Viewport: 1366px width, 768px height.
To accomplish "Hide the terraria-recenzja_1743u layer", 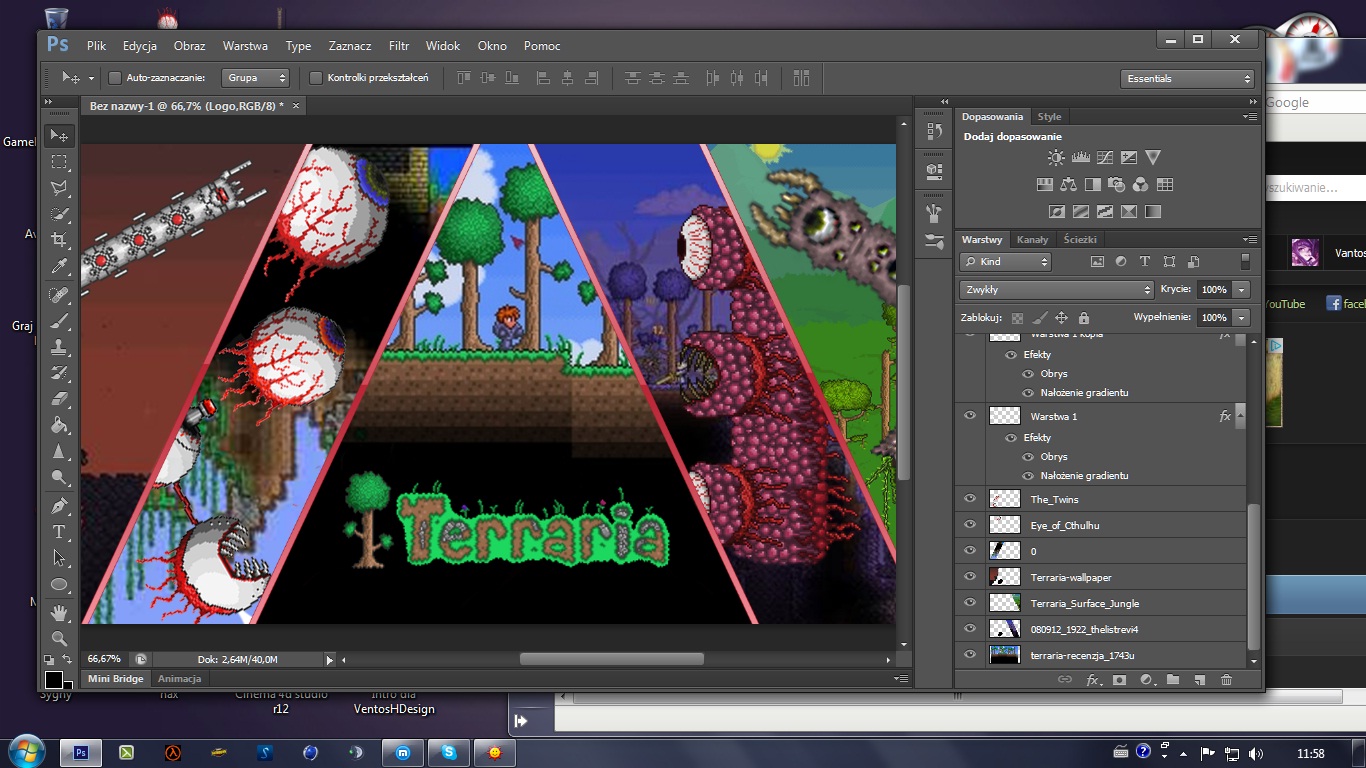I will click(969, 655).
